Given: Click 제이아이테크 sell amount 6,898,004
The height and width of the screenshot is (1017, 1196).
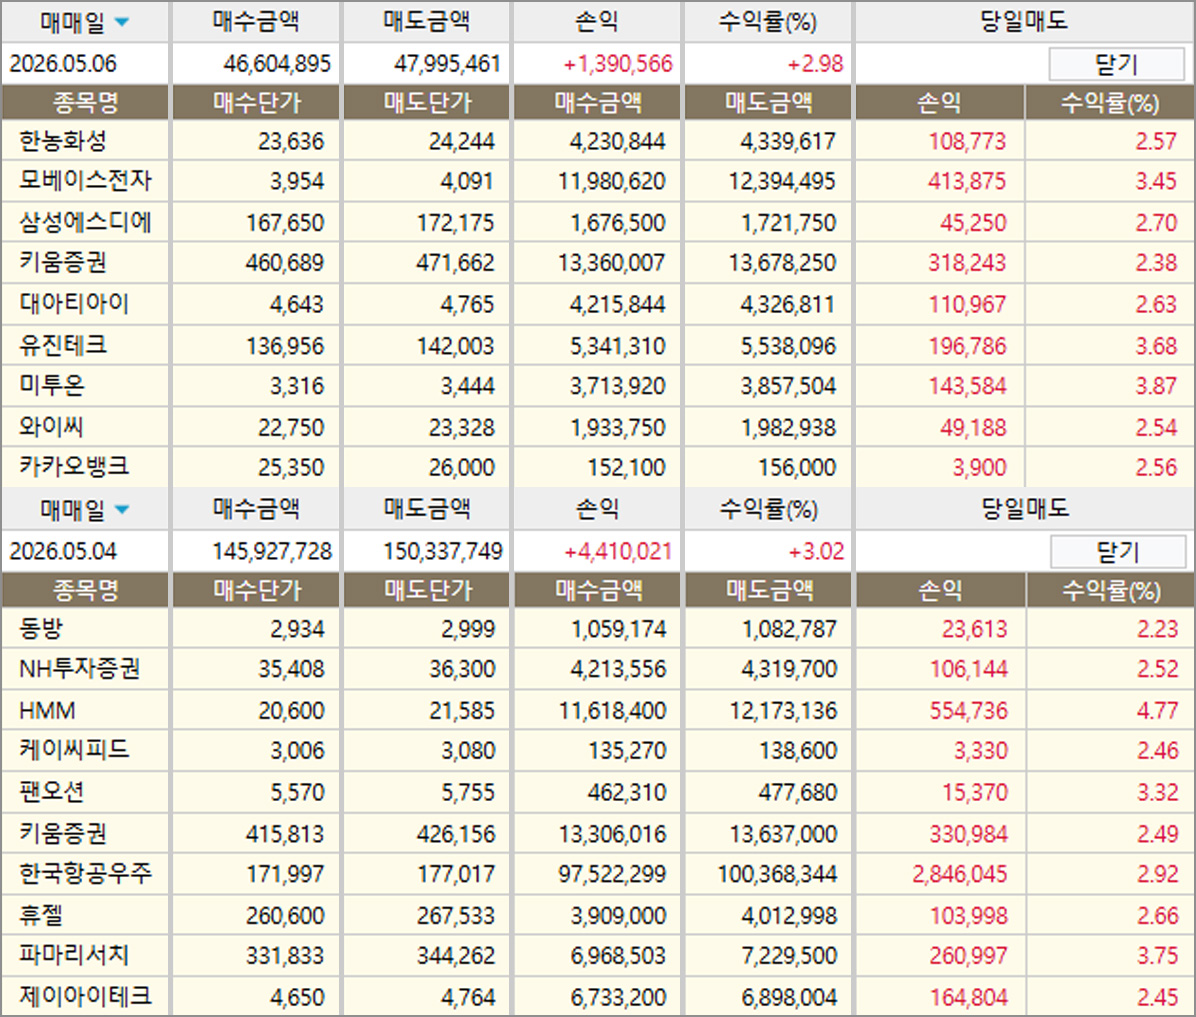Looking at the screenshot, I should [x=789, y=996].
